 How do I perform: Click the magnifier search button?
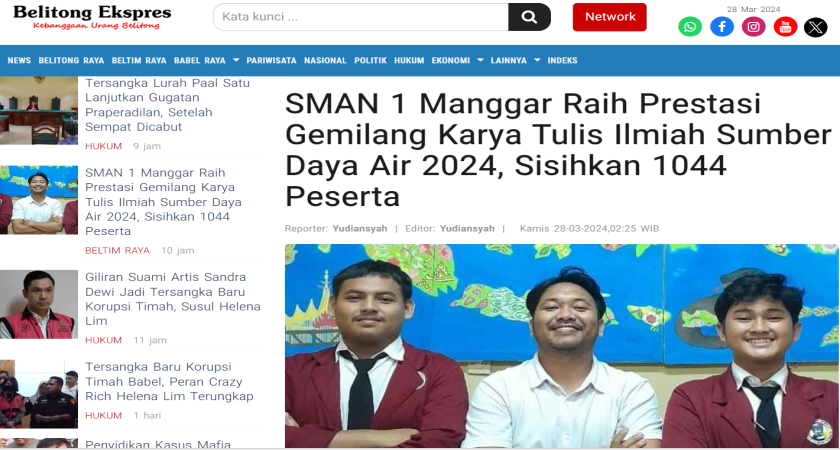pos(529,17)
